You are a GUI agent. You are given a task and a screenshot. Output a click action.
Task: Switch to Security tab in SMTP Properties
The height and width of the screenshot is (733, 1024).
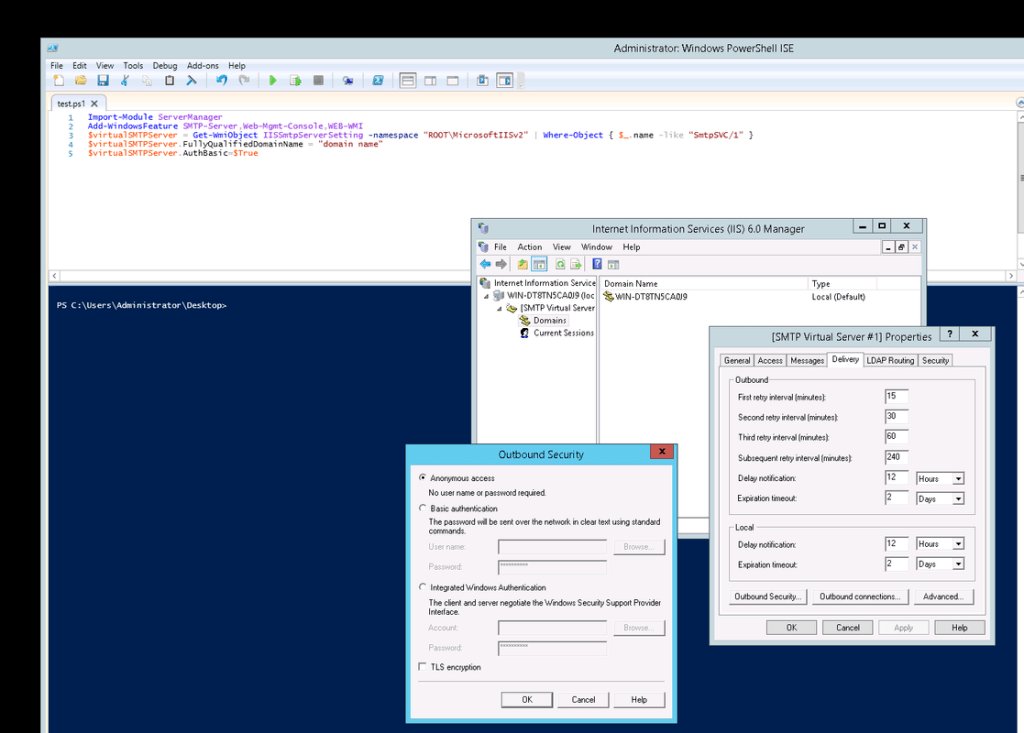point(935,361)
